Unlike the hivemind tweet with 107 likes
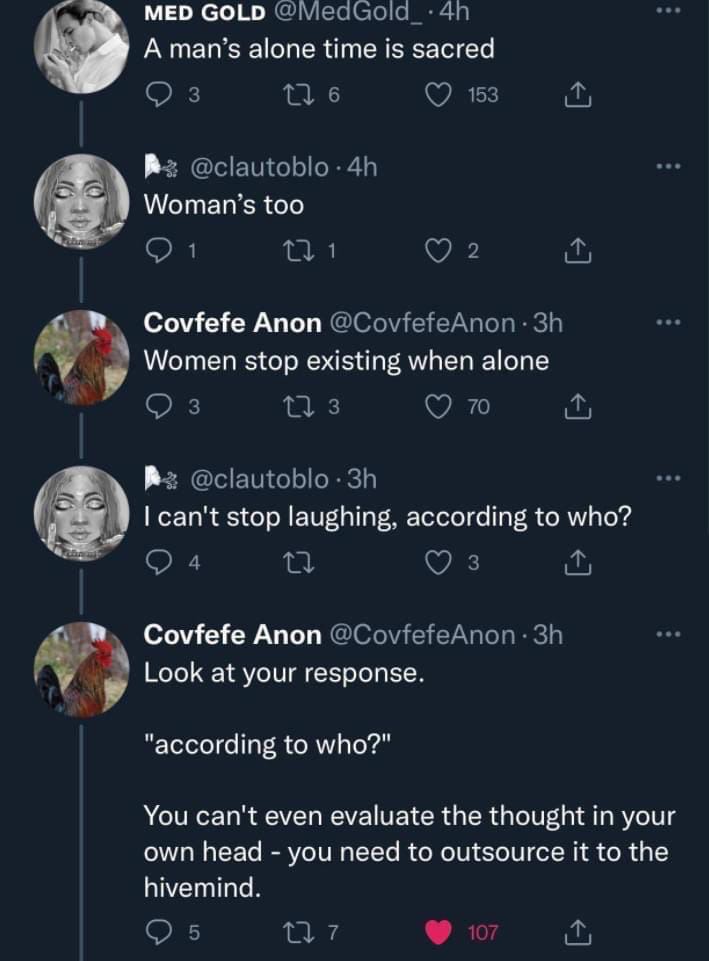709x961 pixels. pyautogui.click(x=439, y=932)
